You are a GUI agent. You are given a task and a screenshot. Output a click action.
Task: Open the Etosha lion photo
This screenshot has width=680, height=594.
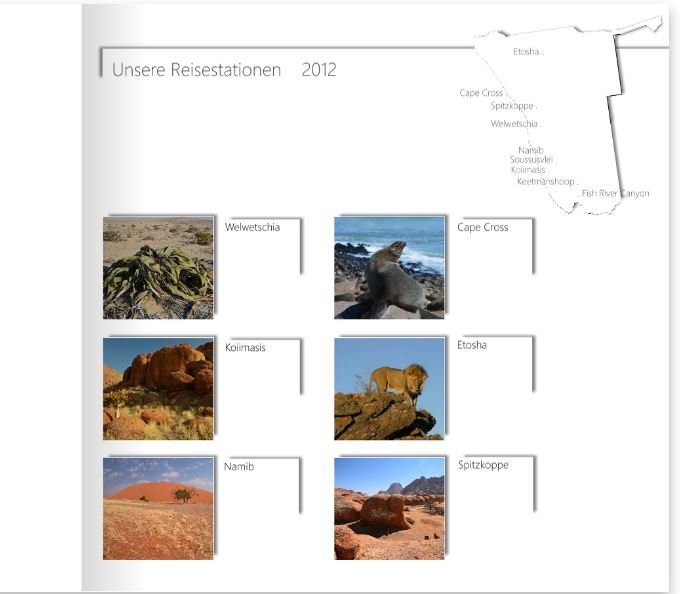coord(389,389)
